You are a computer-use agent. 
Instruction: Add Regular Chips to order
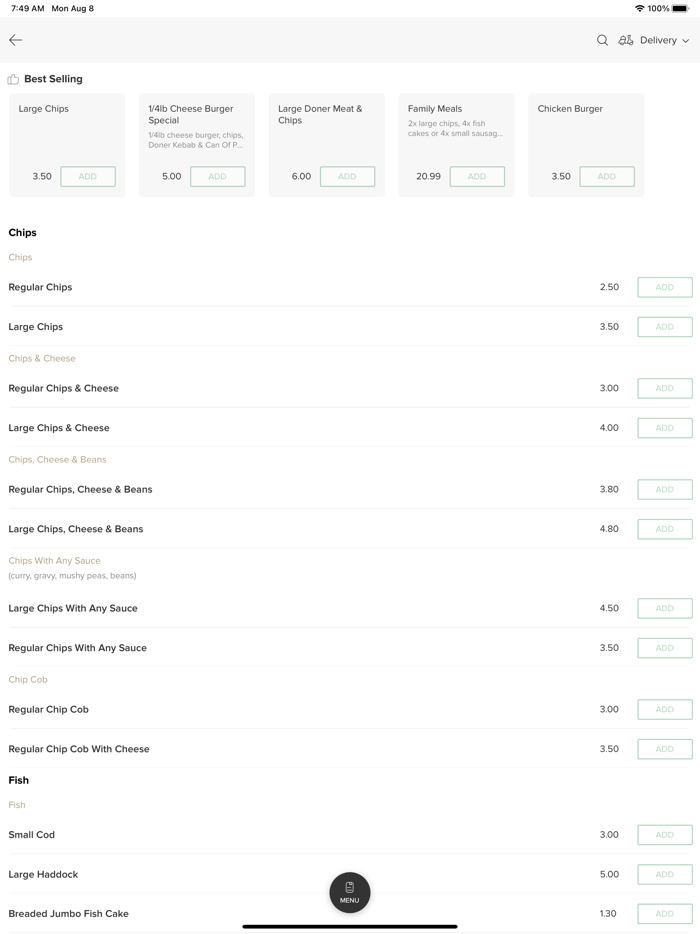(665, 287)
